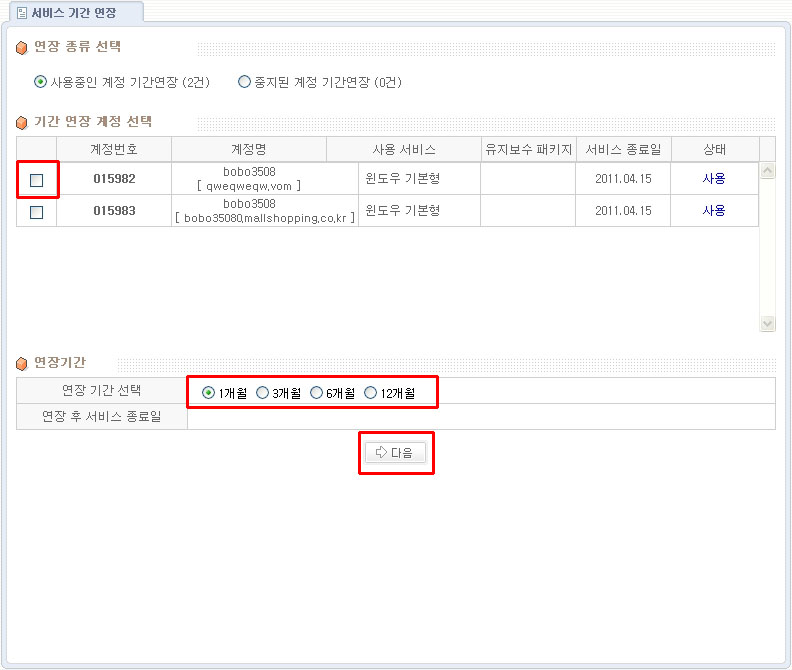This screenshot has height=670, width=792.
Task: Click the 계정번호 column header
Action: coord(114,149)
